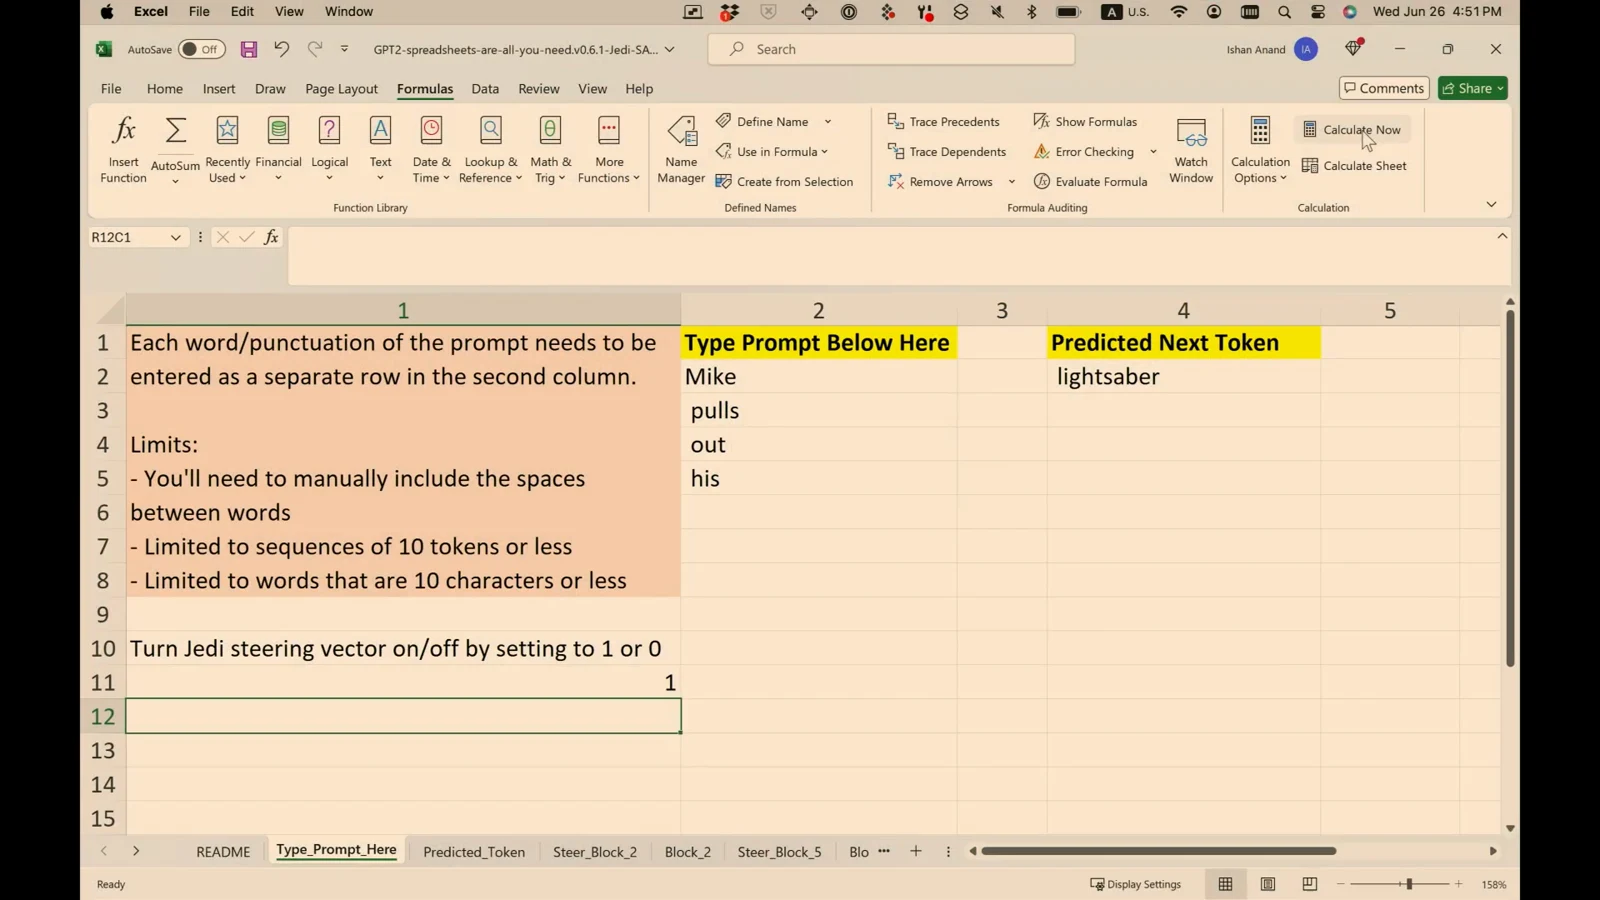Open Text functions library

(x=380, y=150)
